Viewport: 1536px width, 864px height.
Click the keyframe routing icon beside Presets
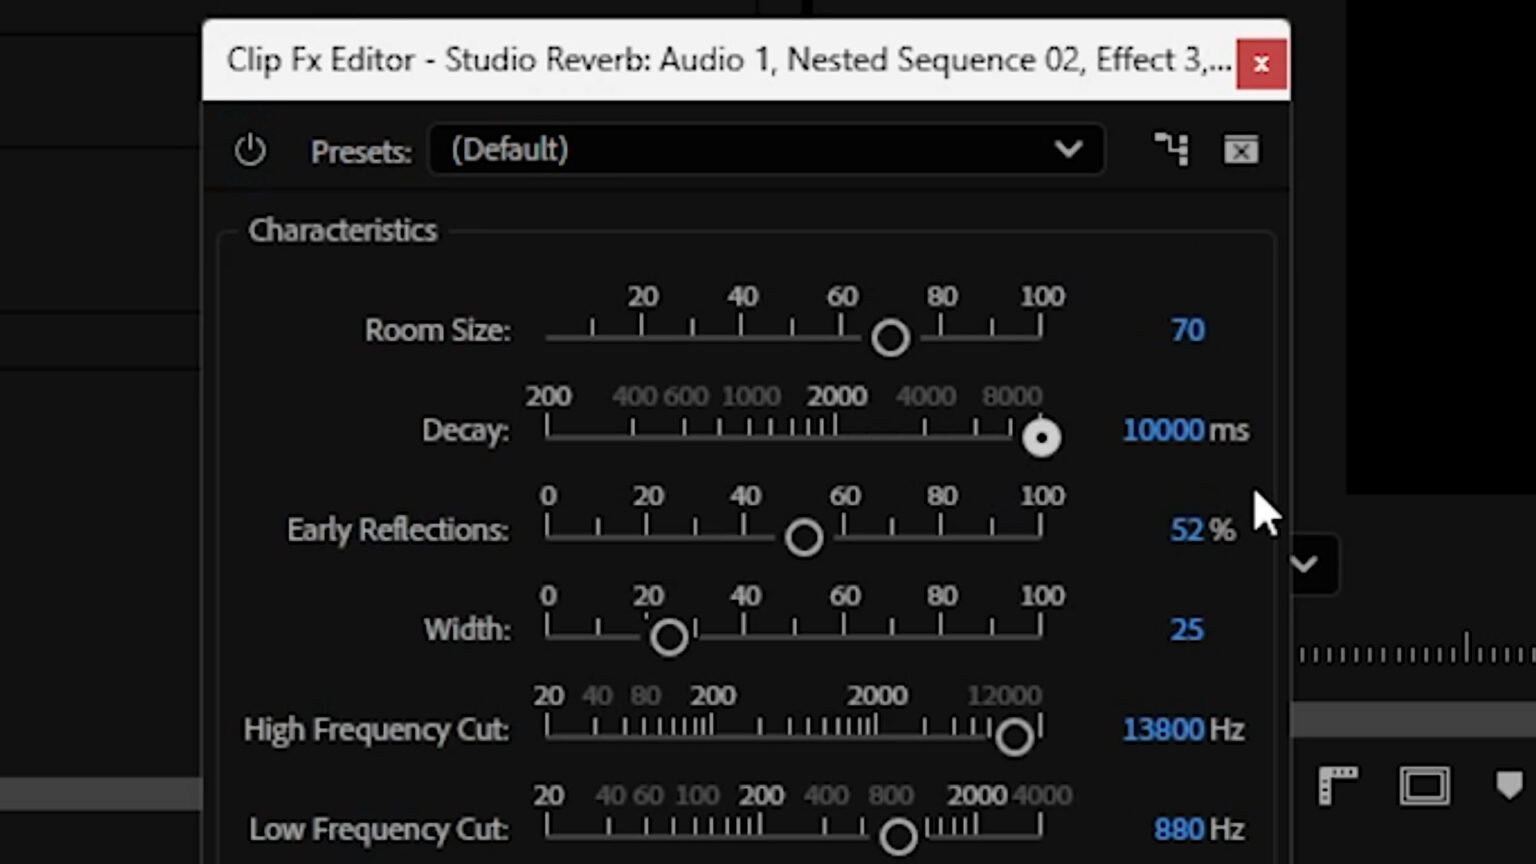pyautogui.click(x=1171, y=150)
